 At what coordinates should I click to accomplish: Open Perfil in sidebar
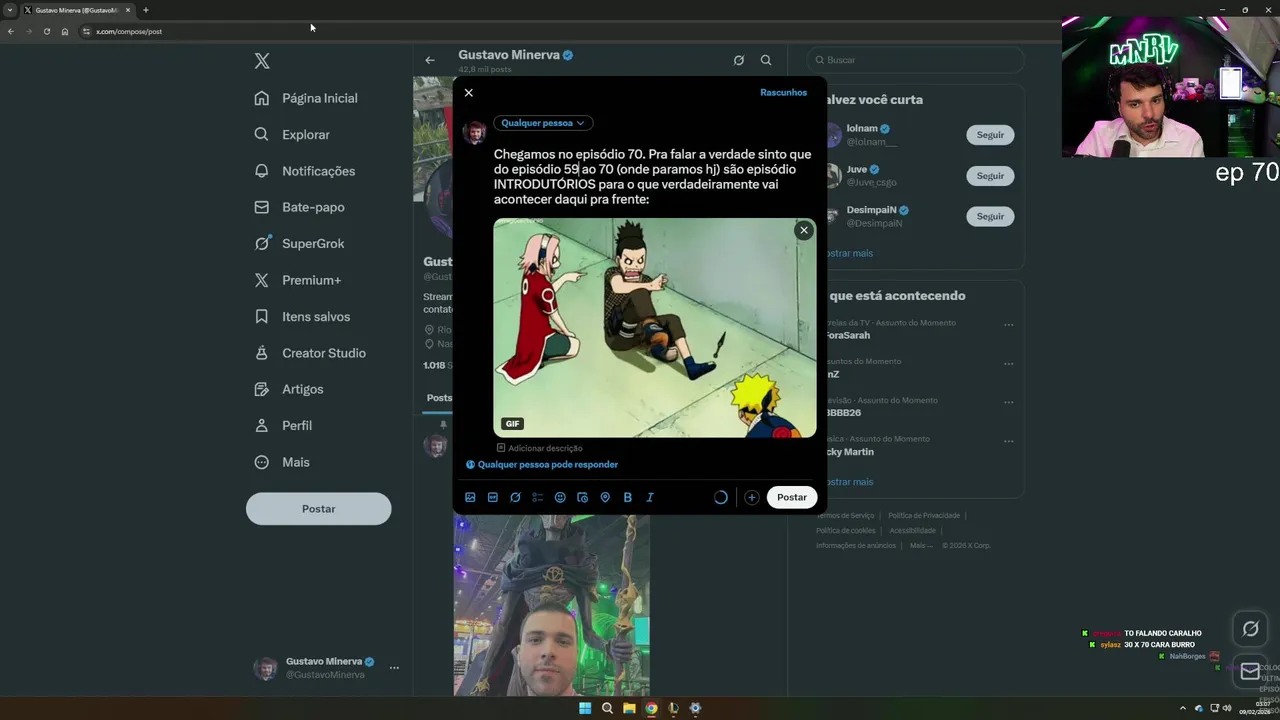pos(283,425)
